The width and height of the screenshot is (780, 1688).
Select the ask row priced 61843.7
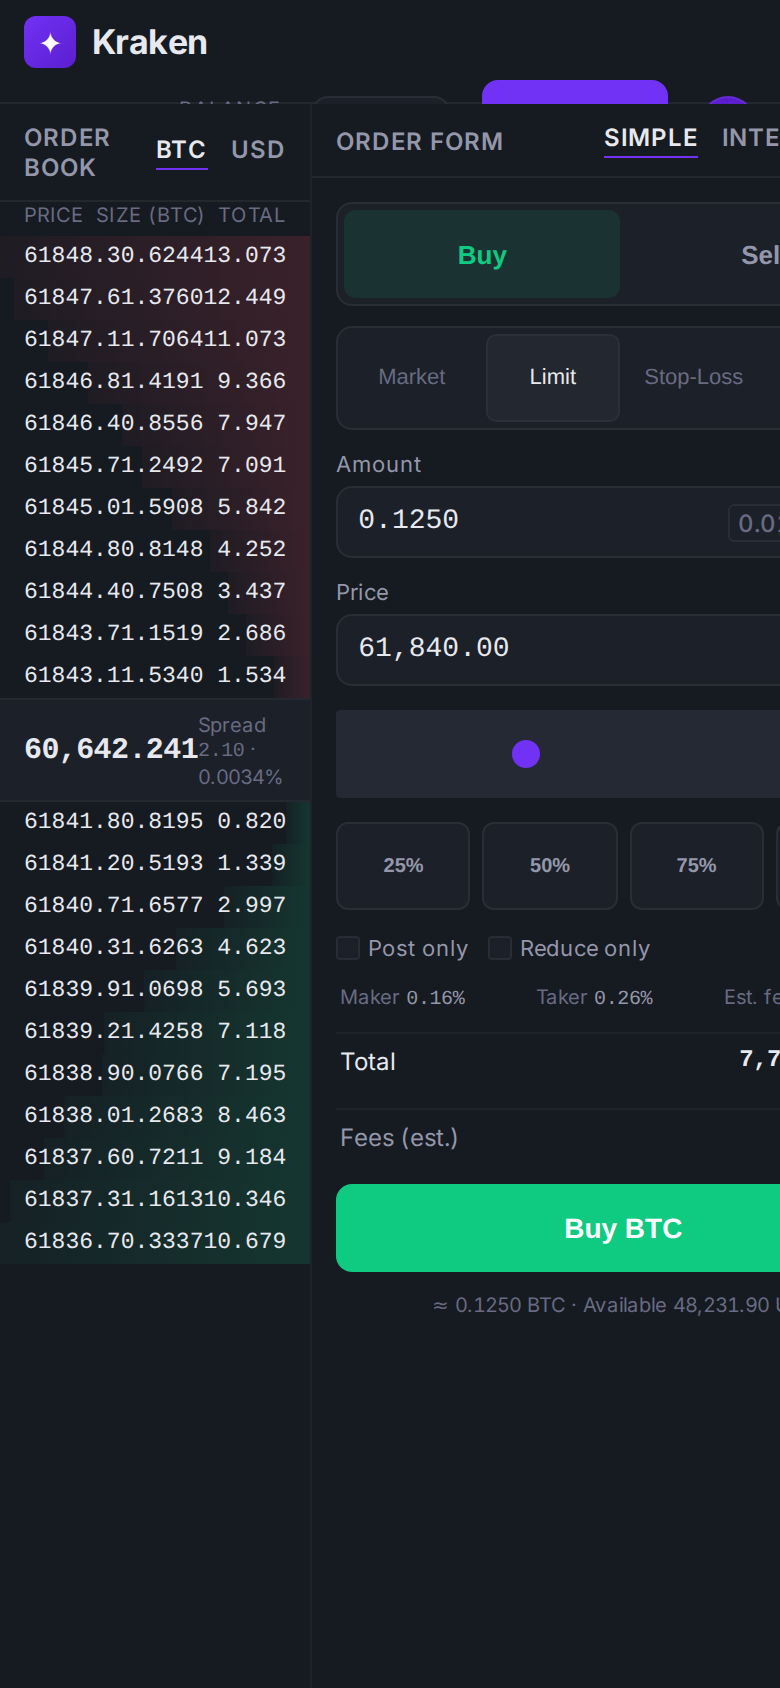coord(155,633)
